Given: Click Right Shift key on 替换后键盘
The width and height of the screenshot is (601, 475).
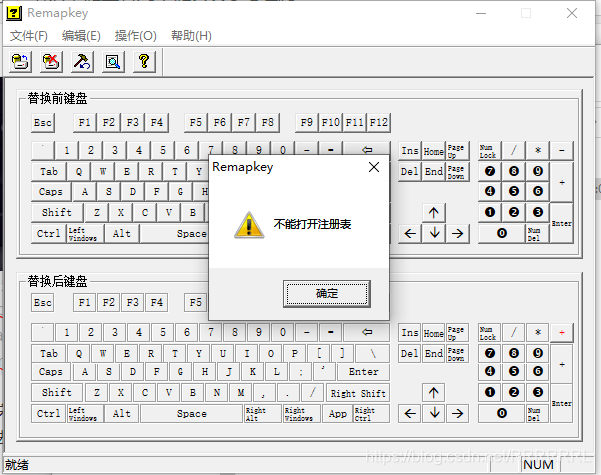Looking at the screenshot, I should click(x=358, y=393).
